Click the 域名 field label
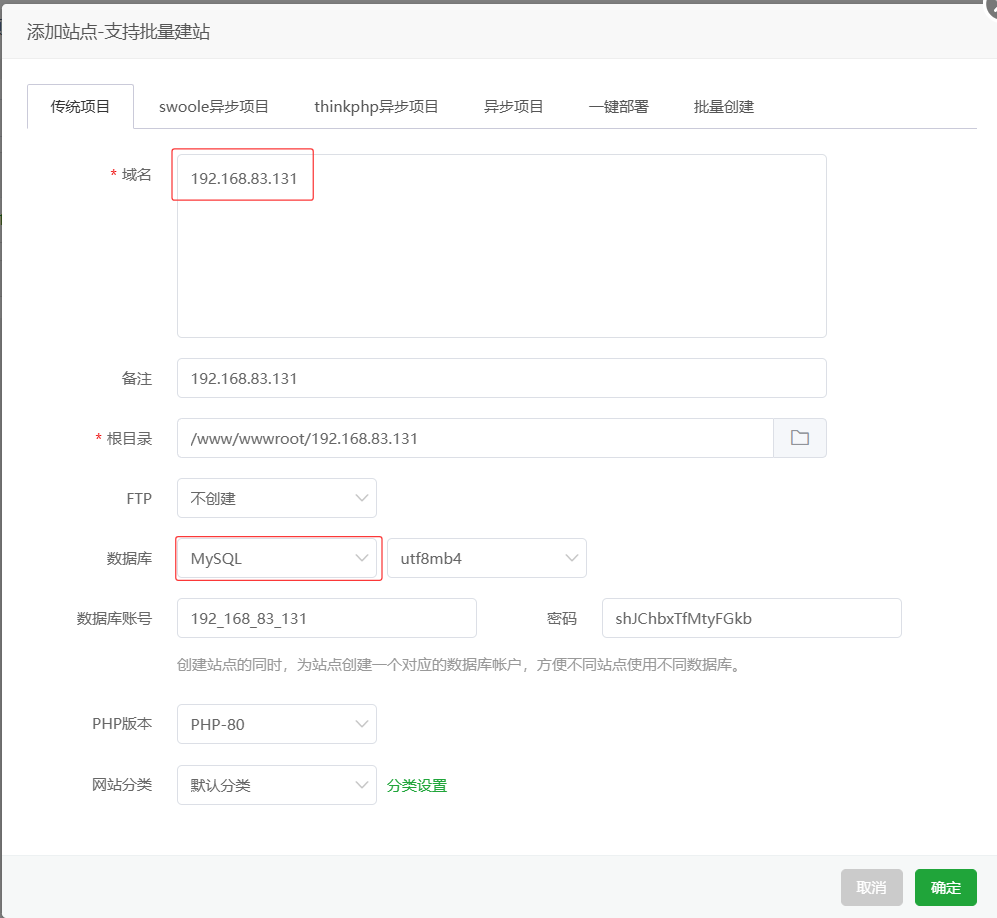The height and width of the screenshot is (918, 997). pyautogui.click(x=136, y=174)
